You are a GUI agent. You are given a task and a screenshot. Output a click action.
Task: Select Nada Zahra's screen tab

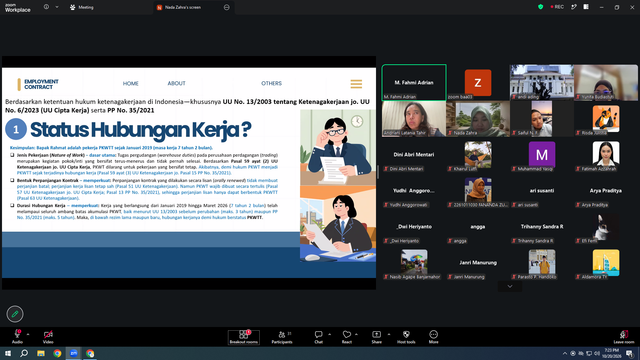pyautogui.click(x=183, y=7)
